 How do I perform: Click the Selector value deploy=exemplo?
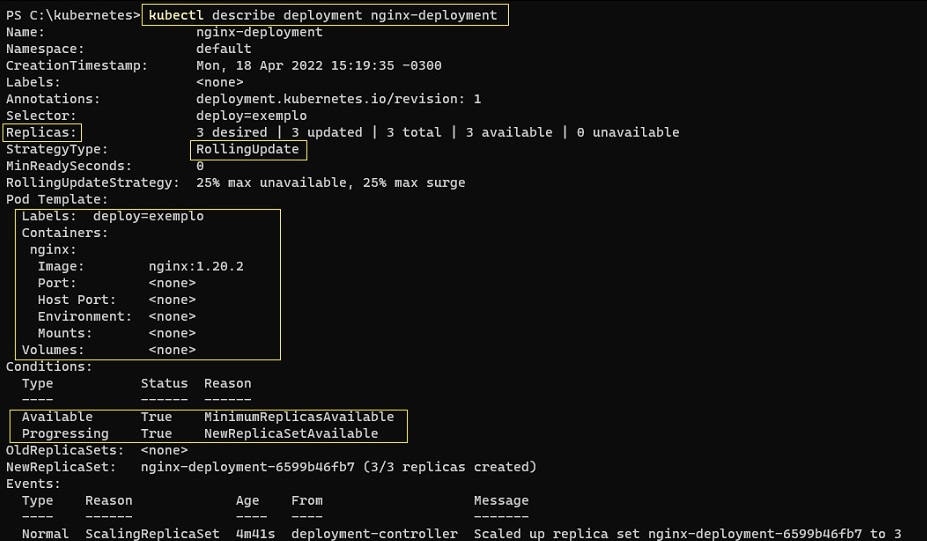[251, 116]
